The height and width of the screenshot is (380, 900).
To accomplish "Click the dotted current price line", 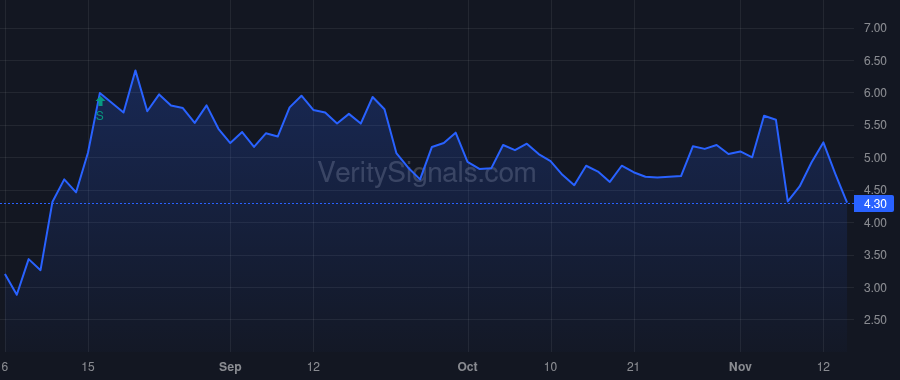I will click(x=427, y=204).
